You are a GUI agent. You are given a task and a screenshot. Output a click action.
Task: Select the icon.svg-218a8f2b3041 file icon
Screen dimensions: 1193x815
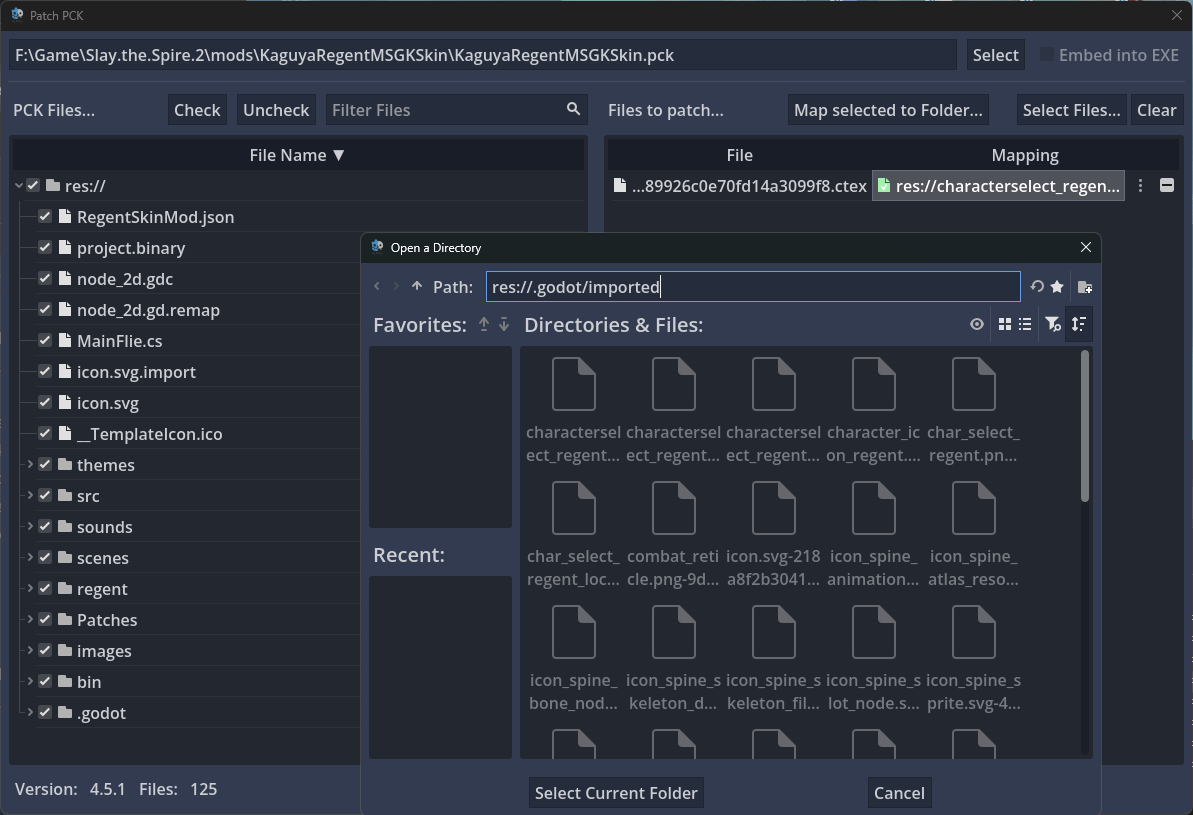click(773, 508)
